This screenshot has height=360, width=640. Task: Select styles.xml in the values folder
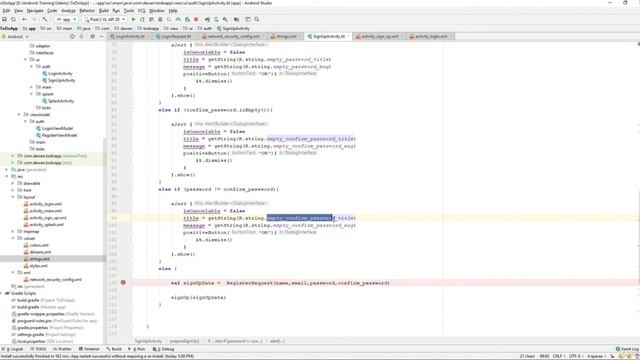pyautogui.click(x=36, y=266)
